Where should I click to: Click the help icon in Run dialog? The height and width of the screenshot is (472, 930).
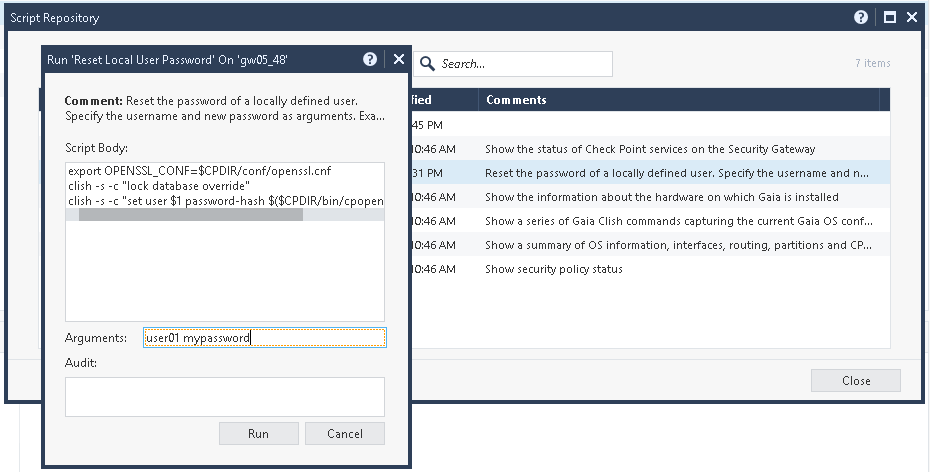[x=370, y=60]
